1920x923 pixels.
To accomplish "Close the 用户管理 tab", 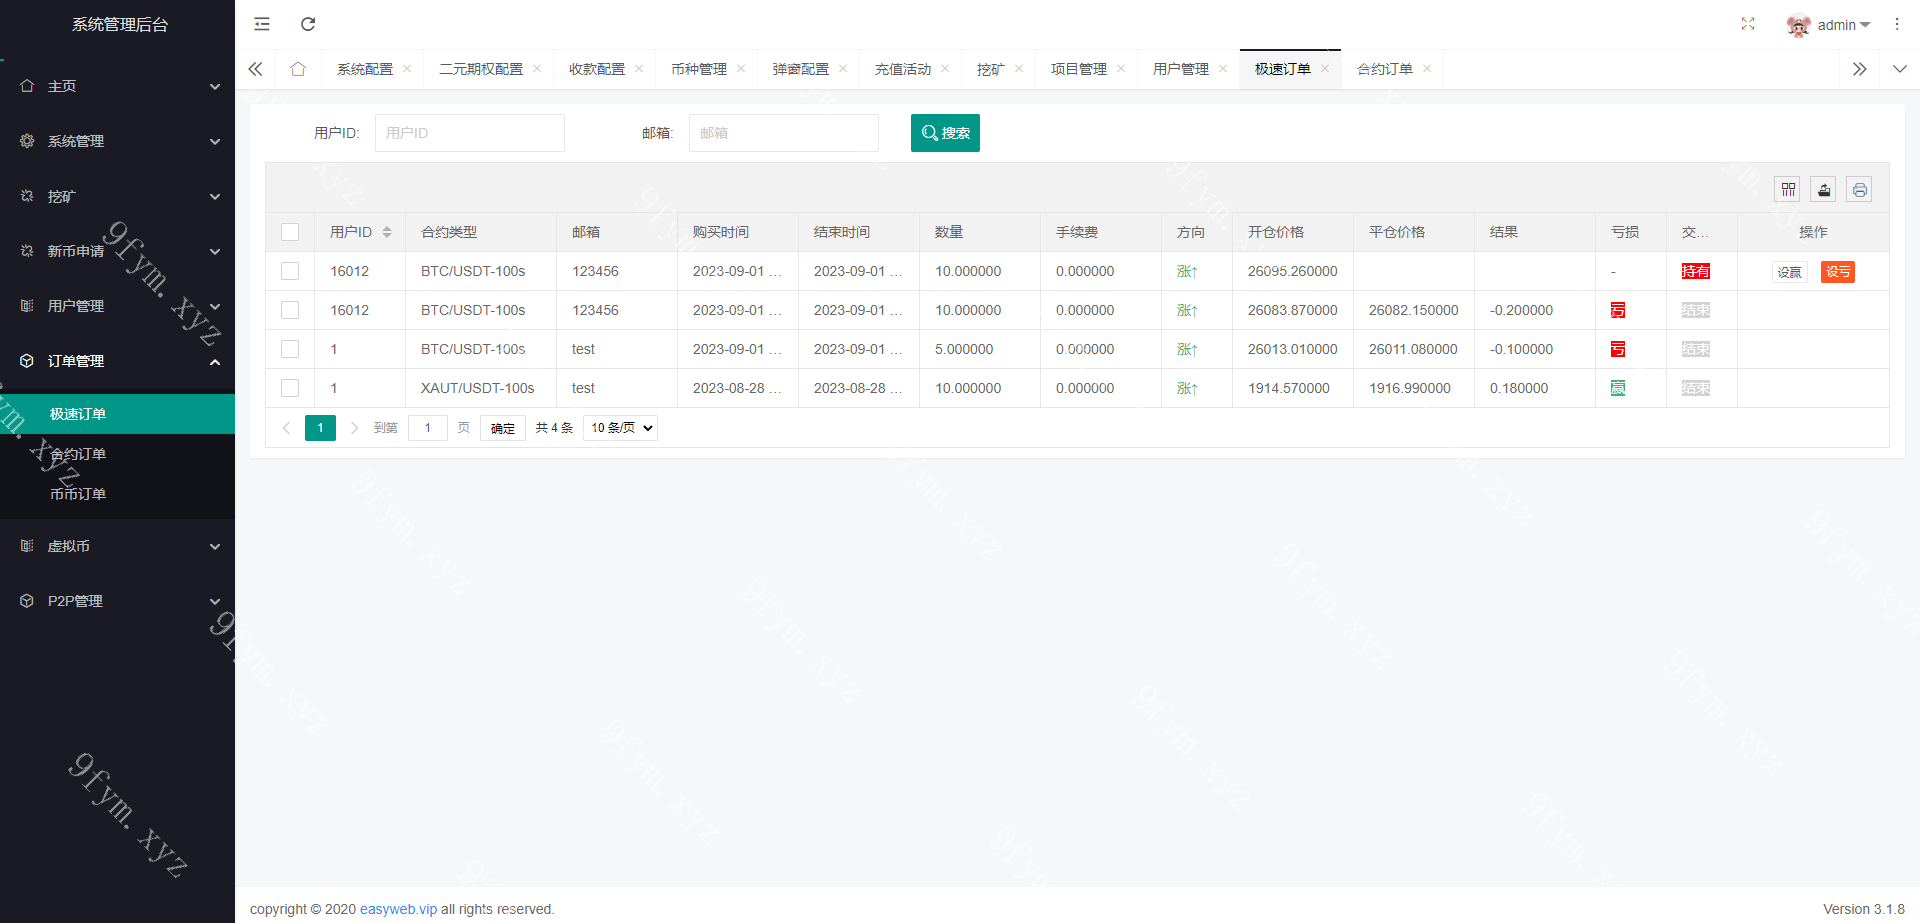I will (x=1223, y=69).
